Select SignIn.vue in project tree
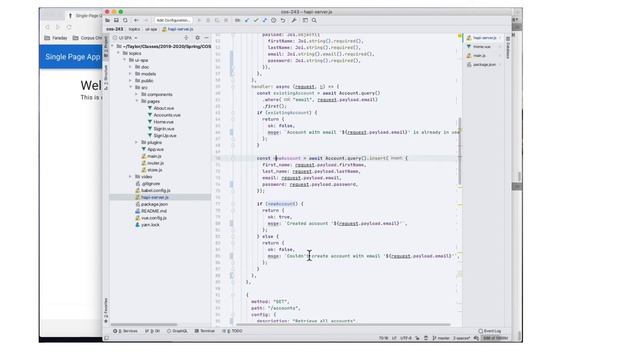The width and height of the screenshot is (640, 360). pos(162,129)
